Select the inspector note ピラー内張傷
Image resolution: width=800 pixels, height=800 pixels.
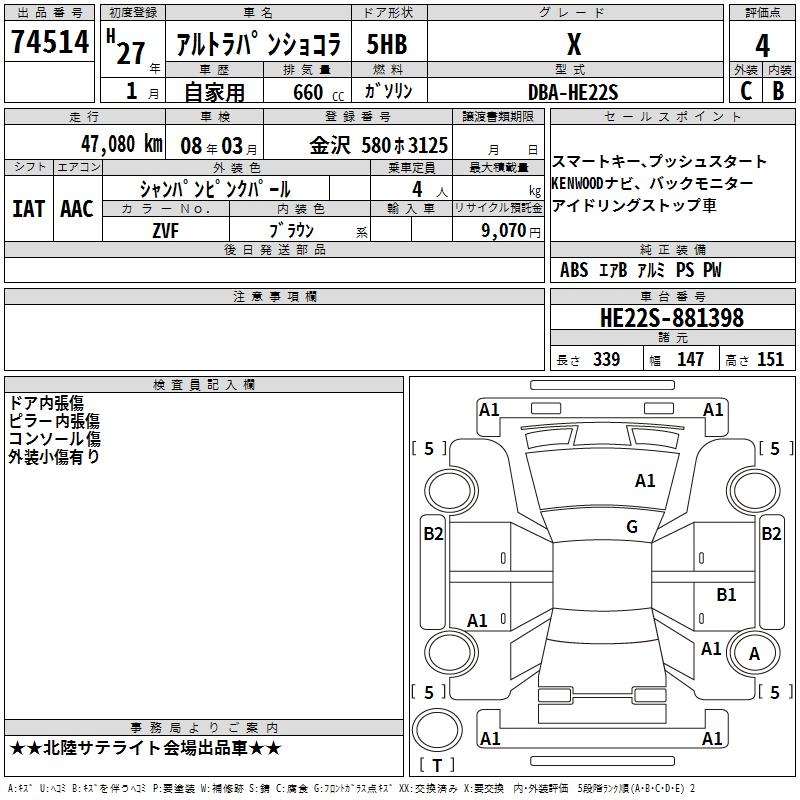[x=54, y=421]
